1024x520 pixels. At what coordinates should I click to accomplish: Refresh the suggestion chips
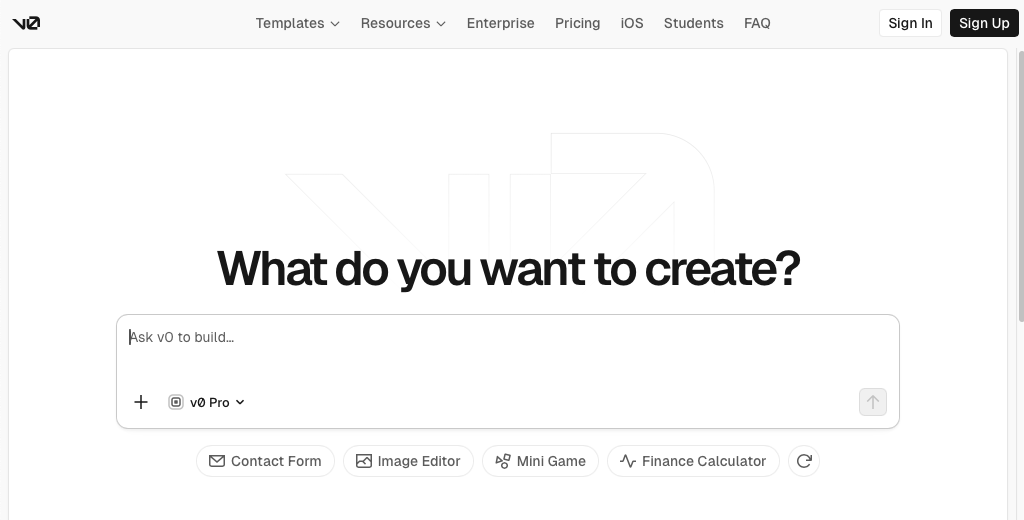tap(804, 461)
